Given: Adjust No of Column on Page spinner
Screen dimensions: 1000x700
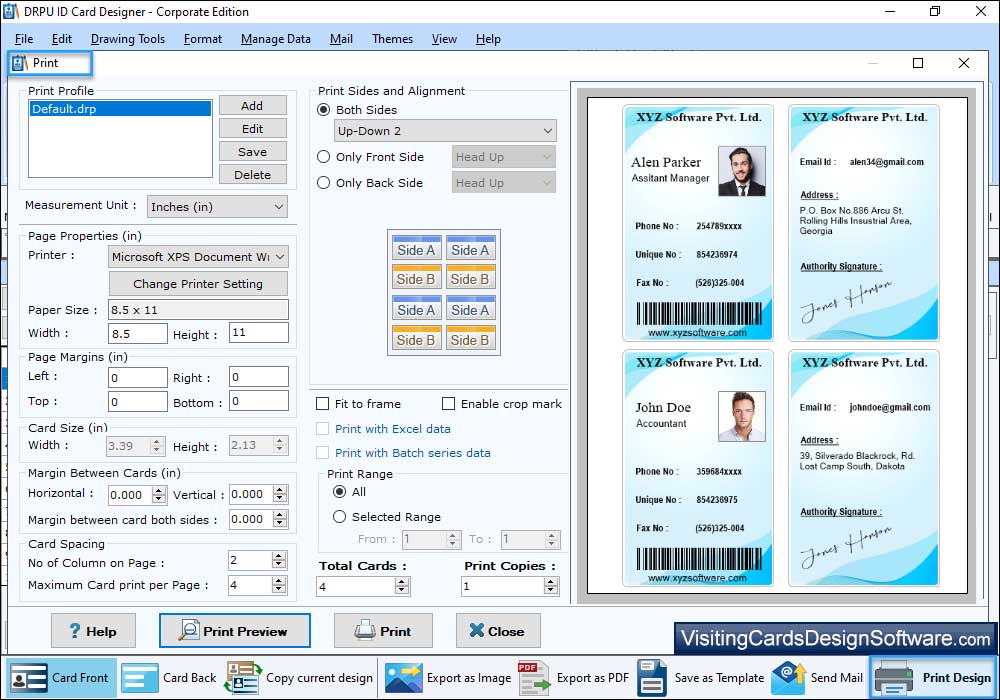Looking at the screenshot, I should 279,560.
